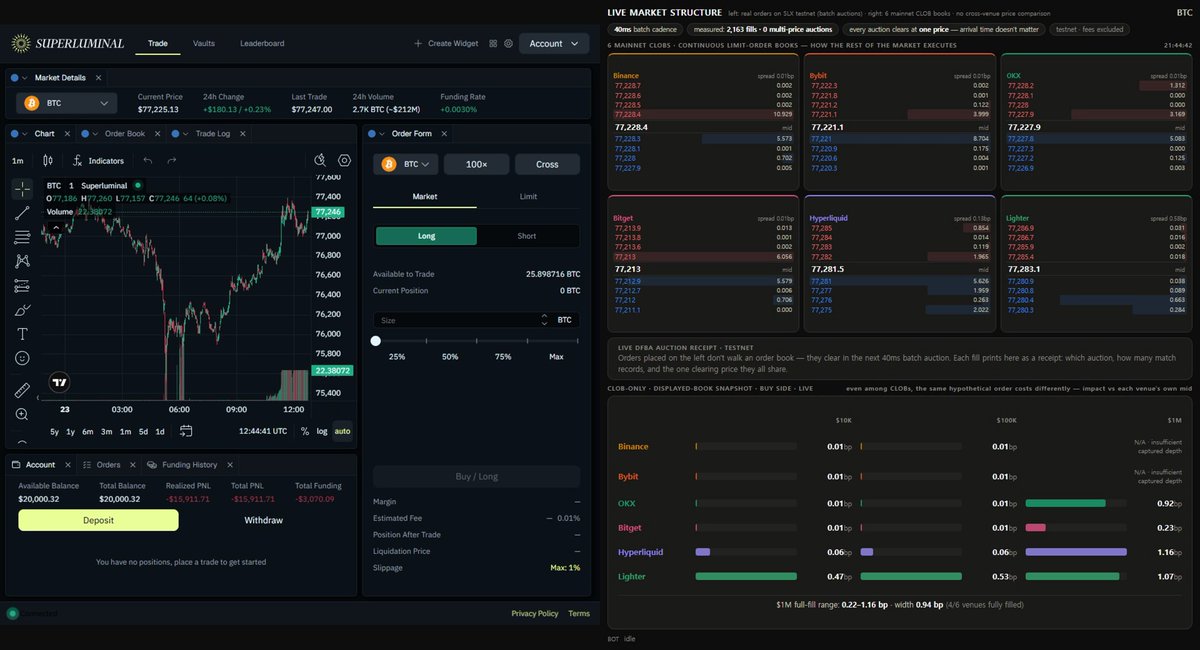Screen dimensions: 1200x650
Task: Open the top bar settings gear
Action: 508,43
